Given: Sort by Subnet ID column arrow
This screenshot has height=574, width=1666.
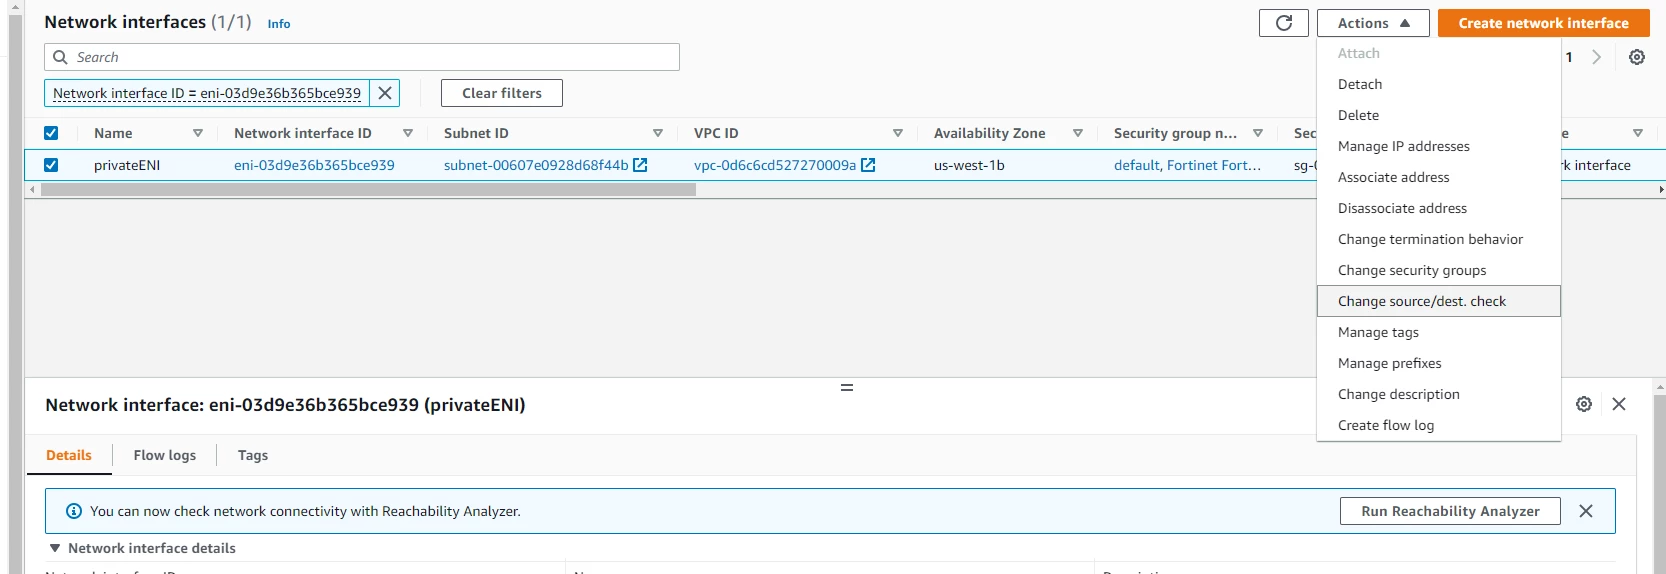Looking at the screenshot, I should pos(658,133).
